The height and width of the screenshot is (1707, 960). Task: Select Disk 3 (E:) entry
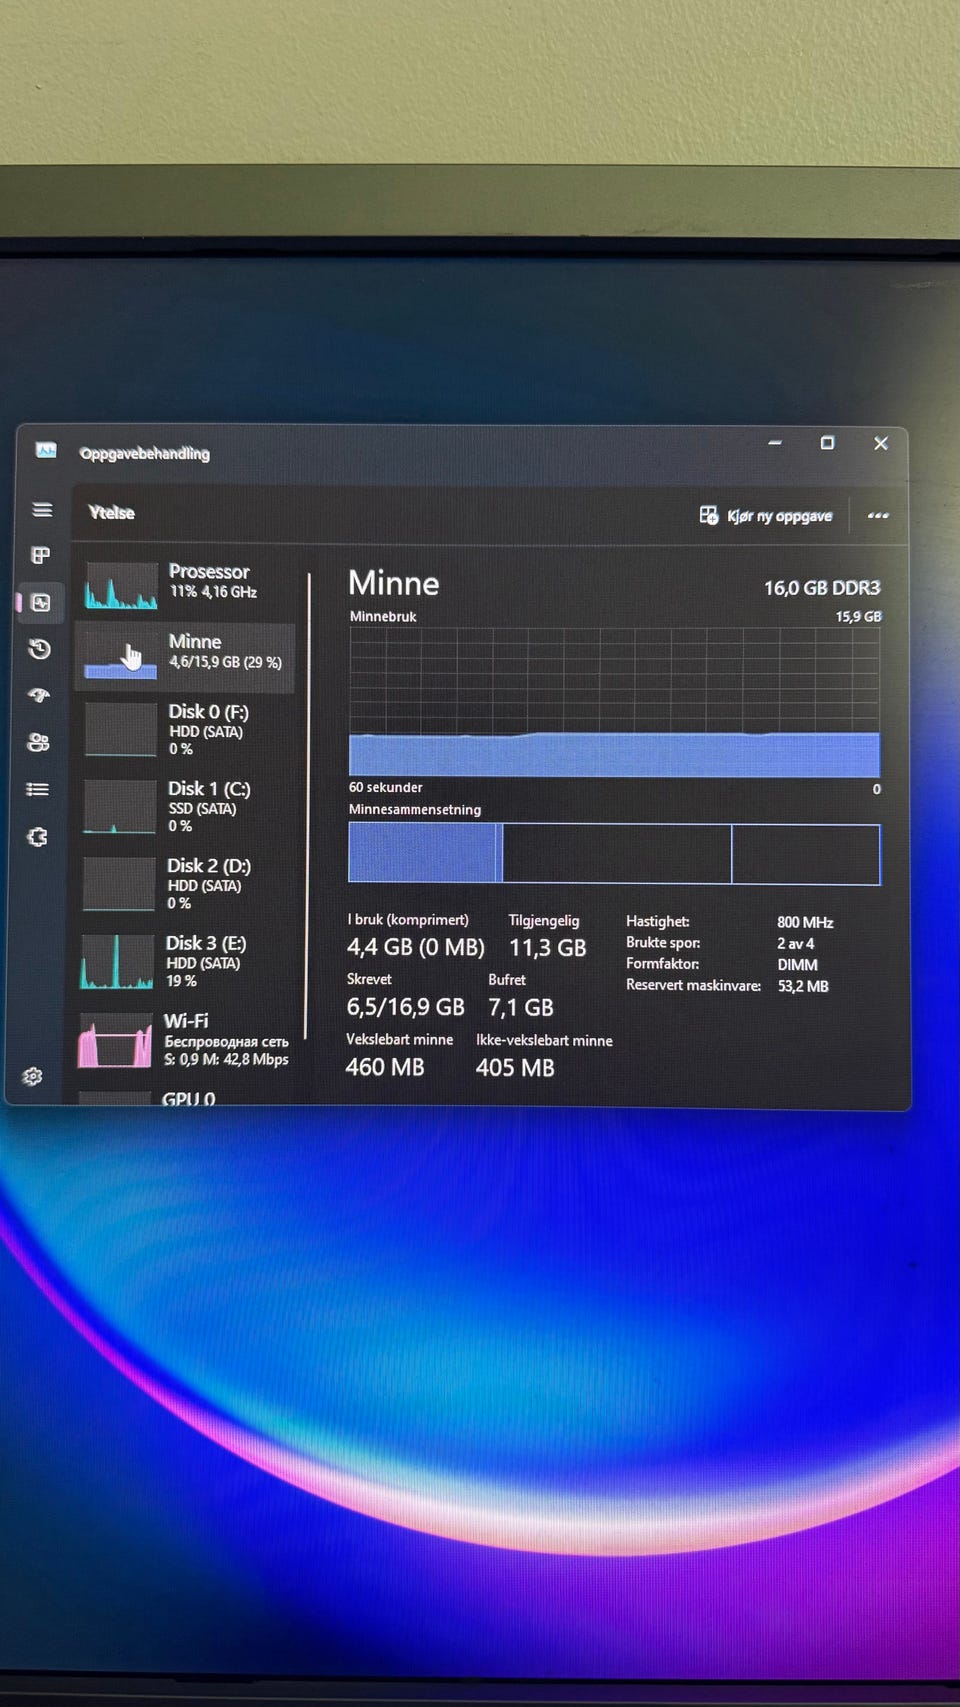pyautogui.click(x=185, y=962)
